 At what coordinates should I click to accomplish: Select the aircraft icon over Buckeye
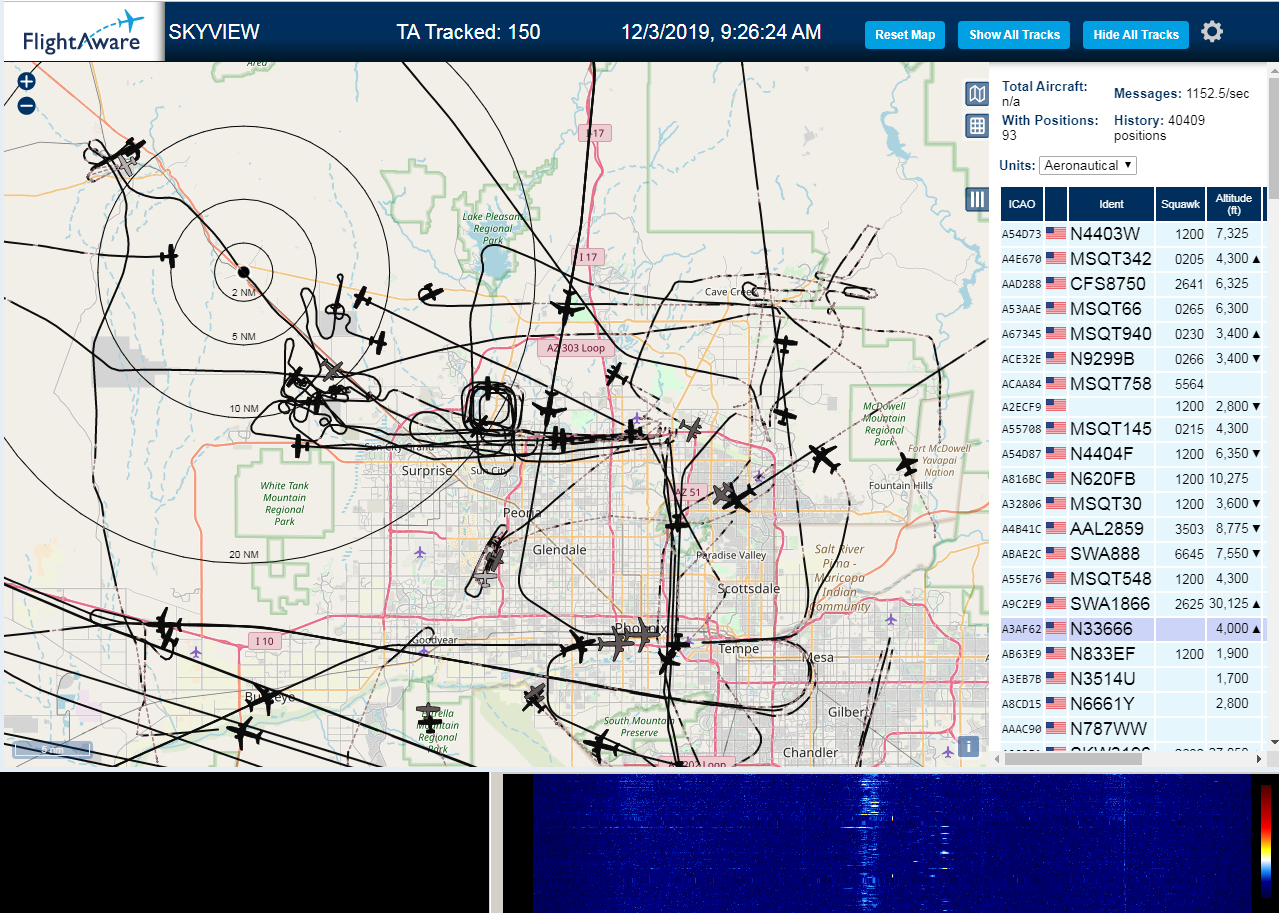coord(264,698)
